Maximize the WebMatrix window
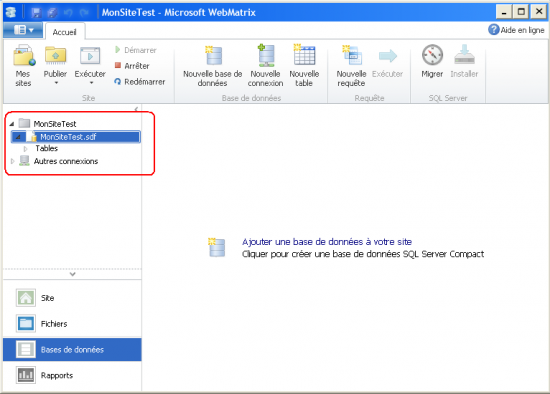This screenshot has width=550, height=394. point(521,12)
